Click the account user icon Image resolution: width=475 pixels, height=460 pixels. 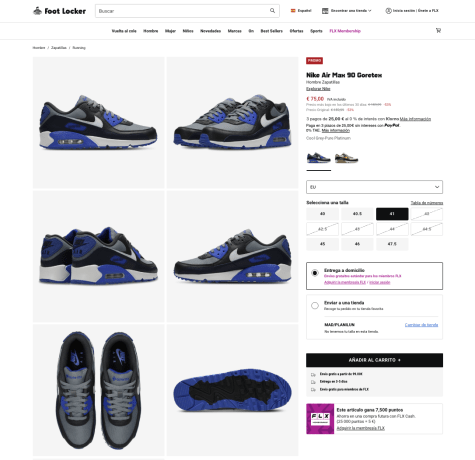click(x=388, y=11)
